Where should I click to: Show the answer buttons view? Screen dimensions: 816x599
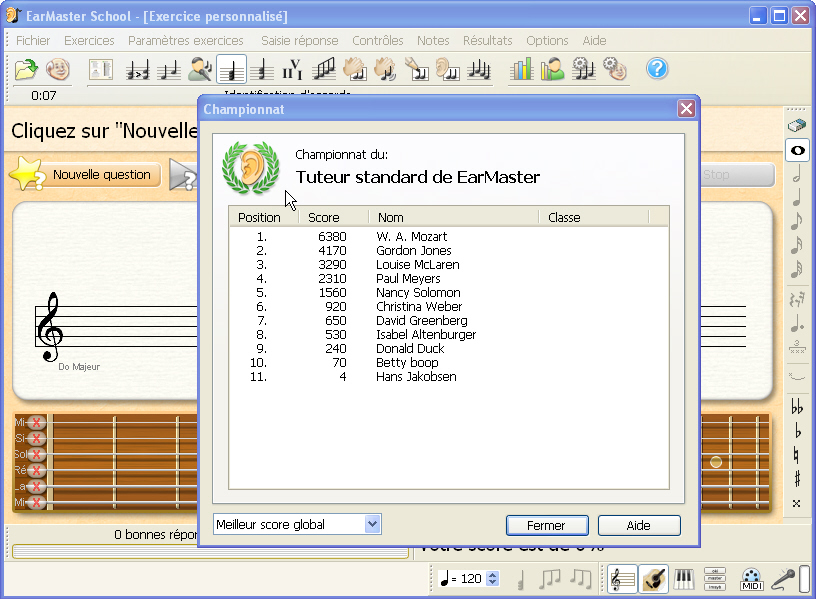715,579
